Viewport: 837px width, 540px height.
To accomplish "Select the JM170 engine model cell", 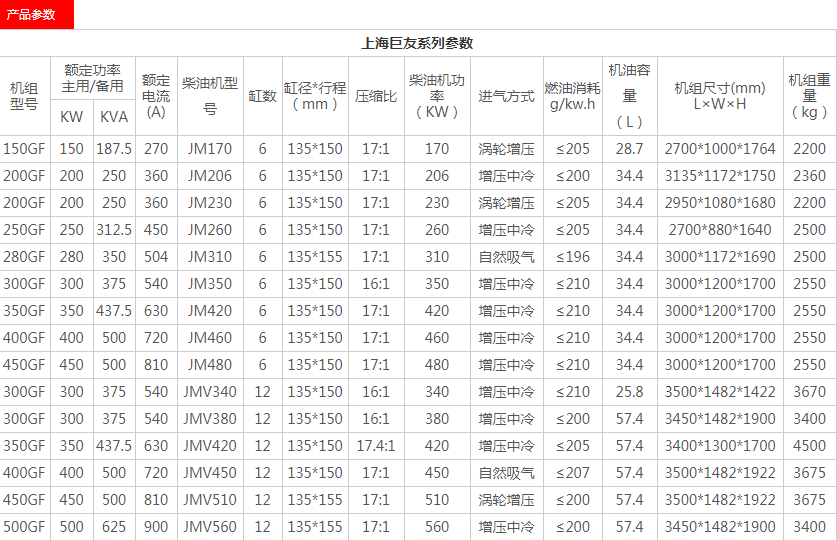I will tap(210, 149).
